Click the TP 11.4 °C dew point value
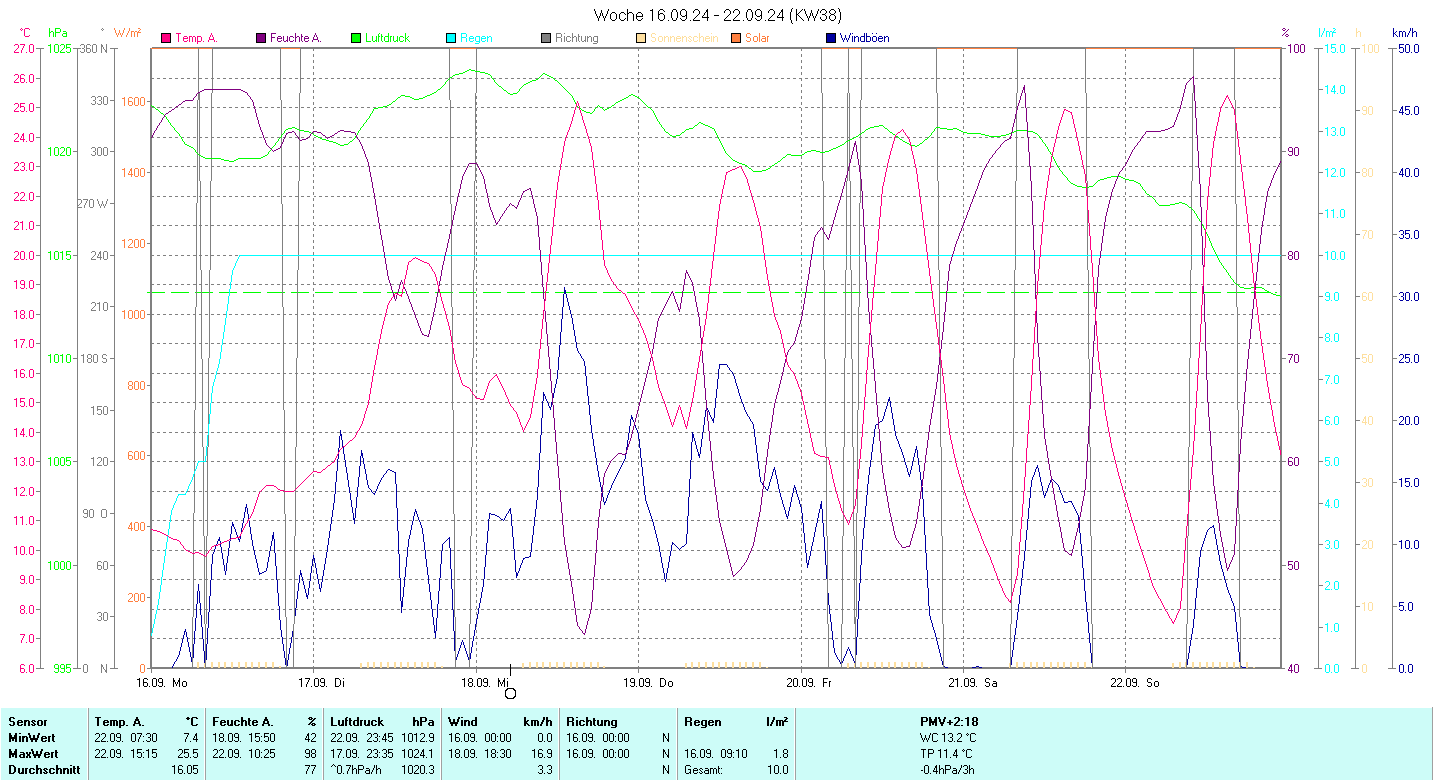1433x780 pixels. 946,753
